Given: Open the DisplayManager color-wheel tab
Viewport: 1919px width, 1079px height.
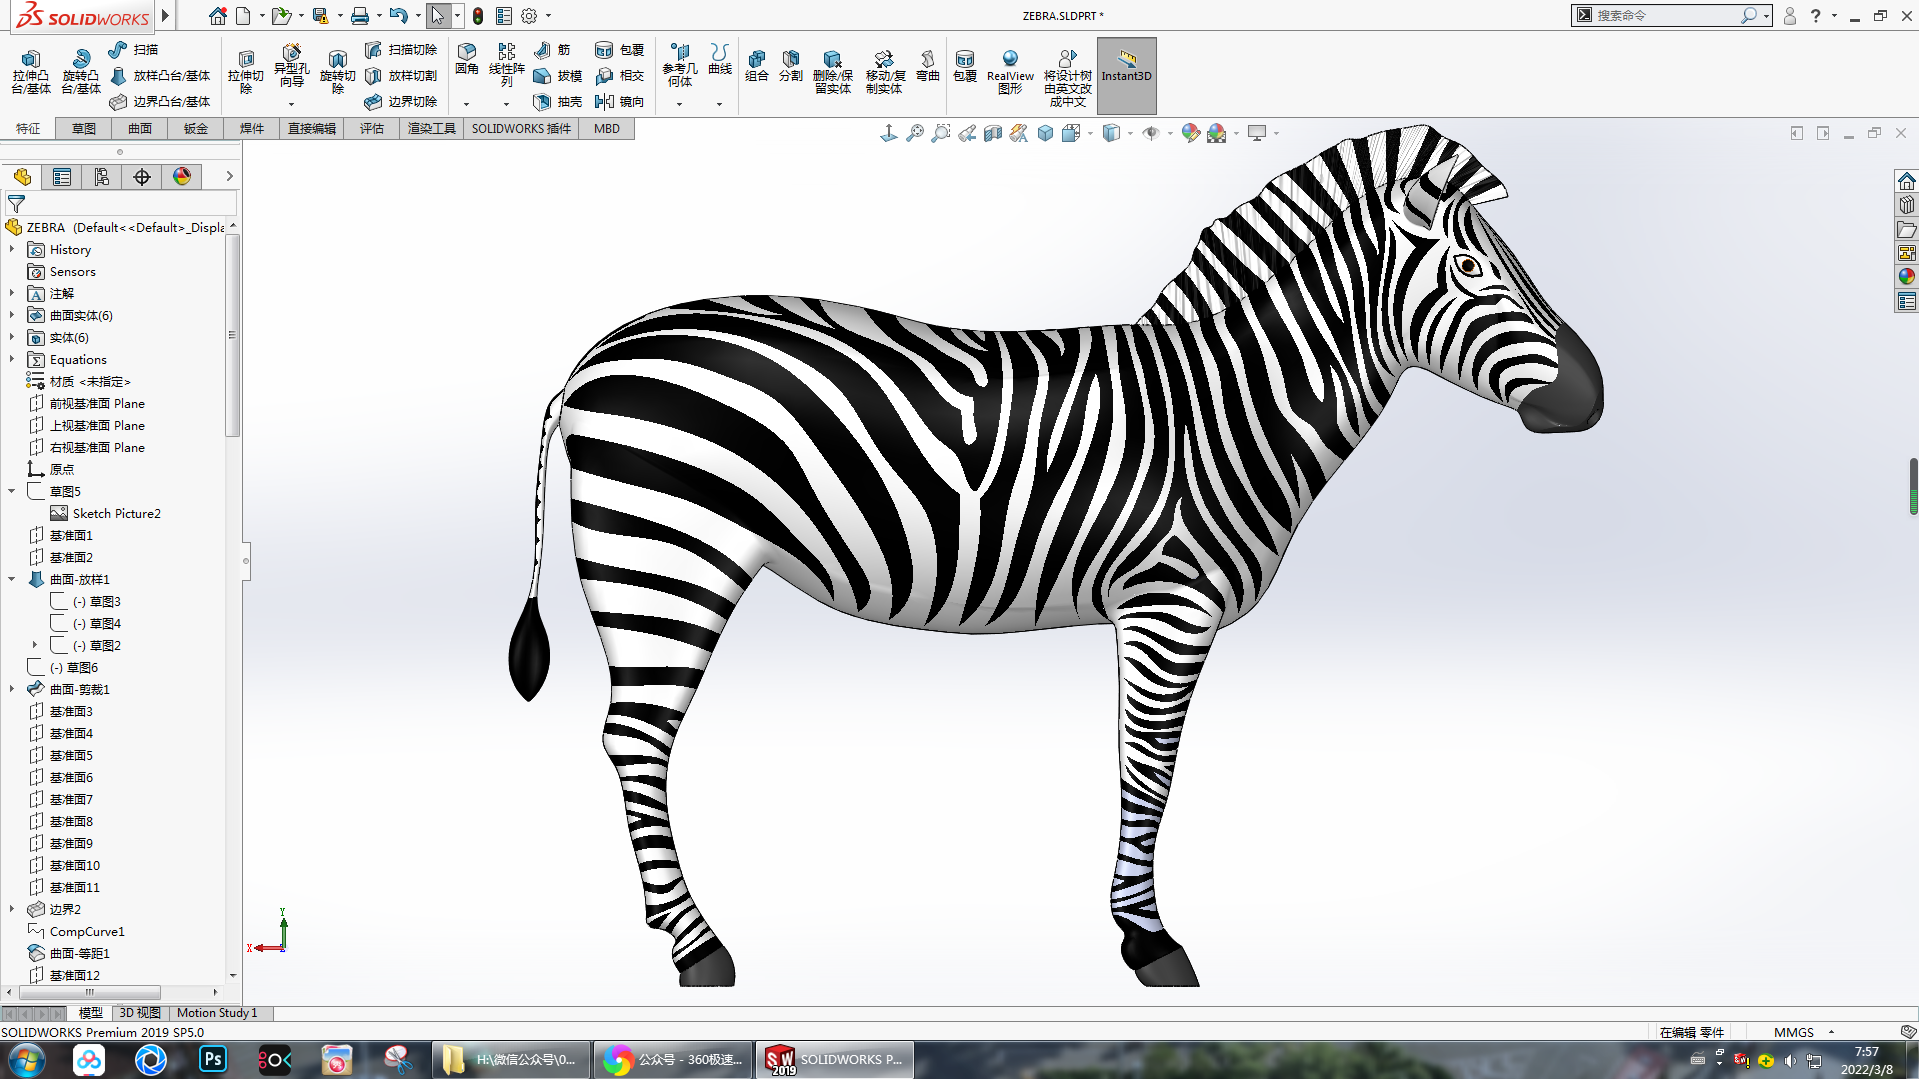Looking at the screenshot, I should [182, 177].
